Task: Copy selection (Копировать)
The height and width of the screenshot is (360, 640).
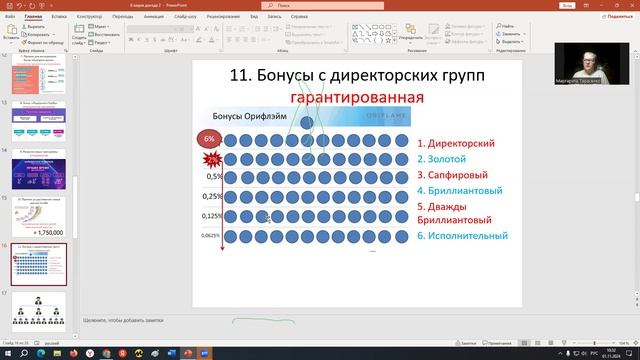Action: [36, 34]
